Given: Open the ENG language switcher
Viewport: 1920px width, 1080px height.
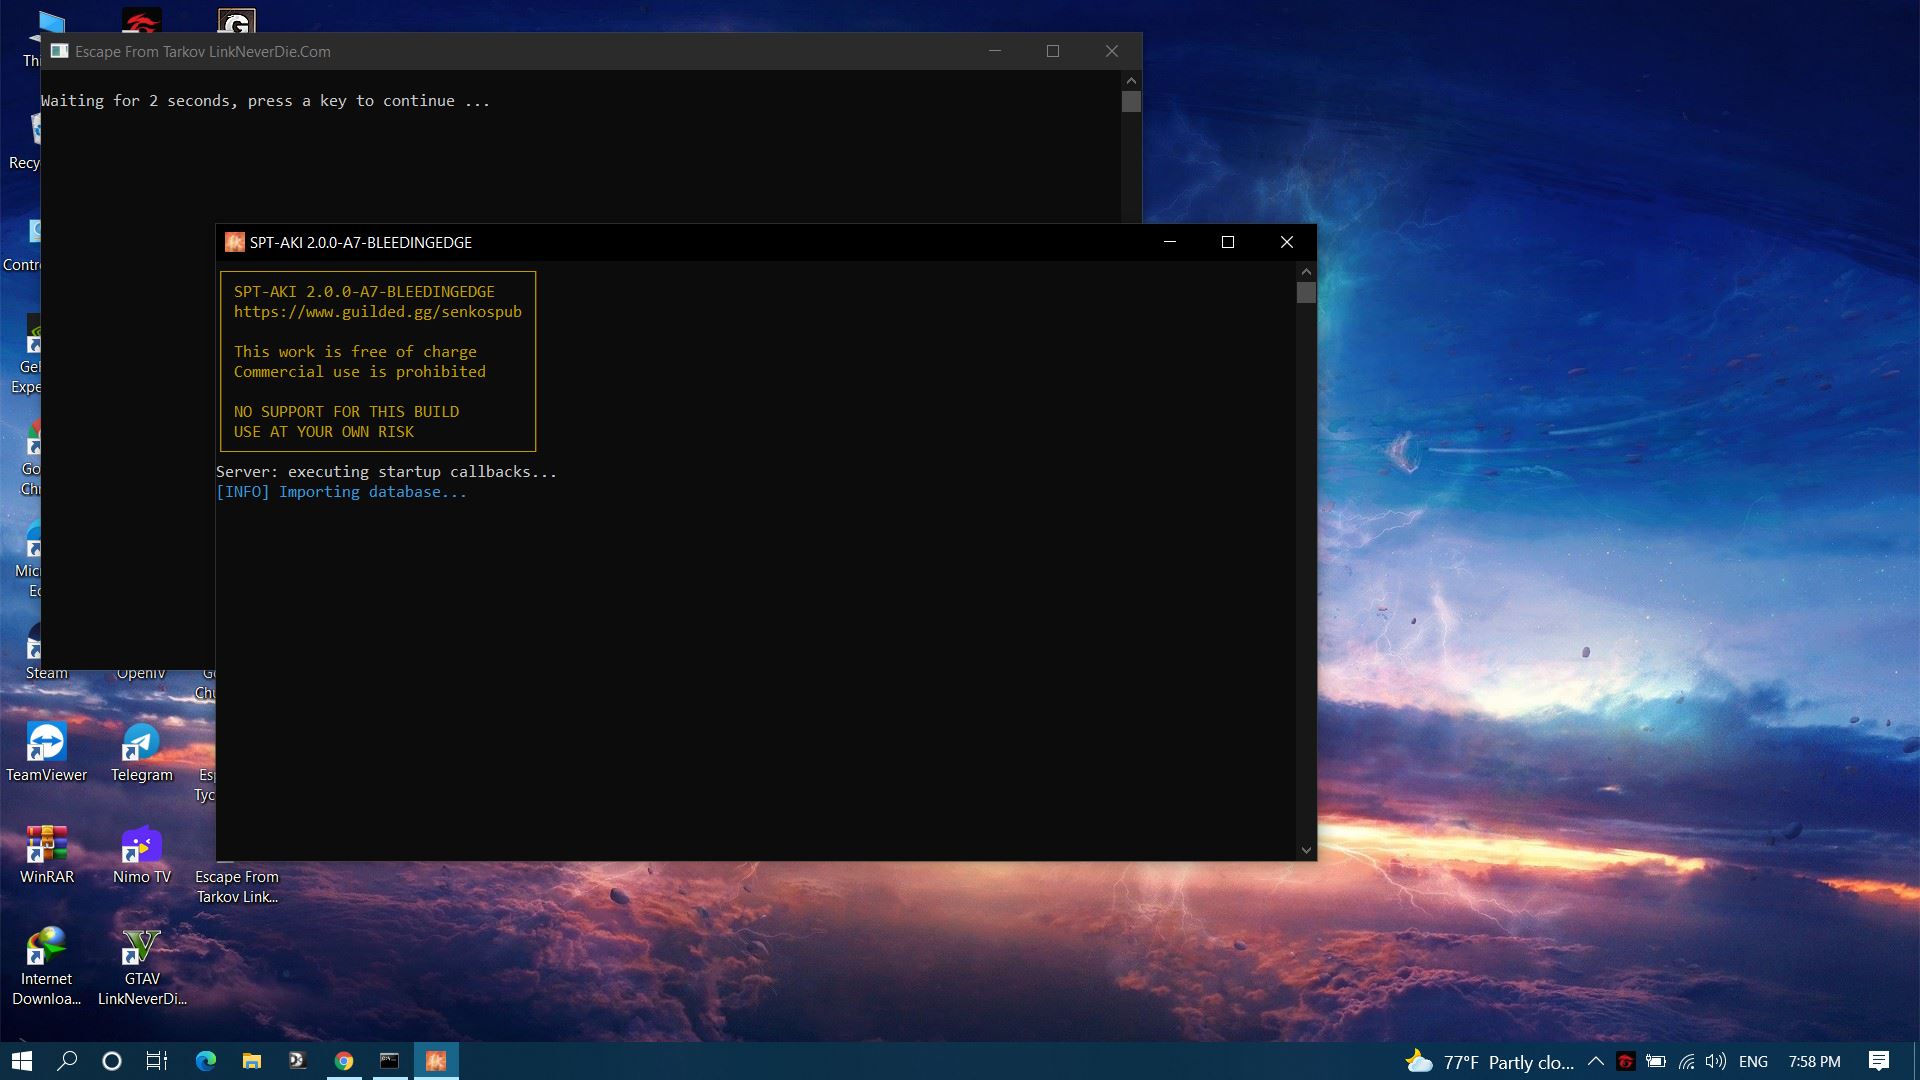Looking at the screenshot, I should tap(1753, 1062).
